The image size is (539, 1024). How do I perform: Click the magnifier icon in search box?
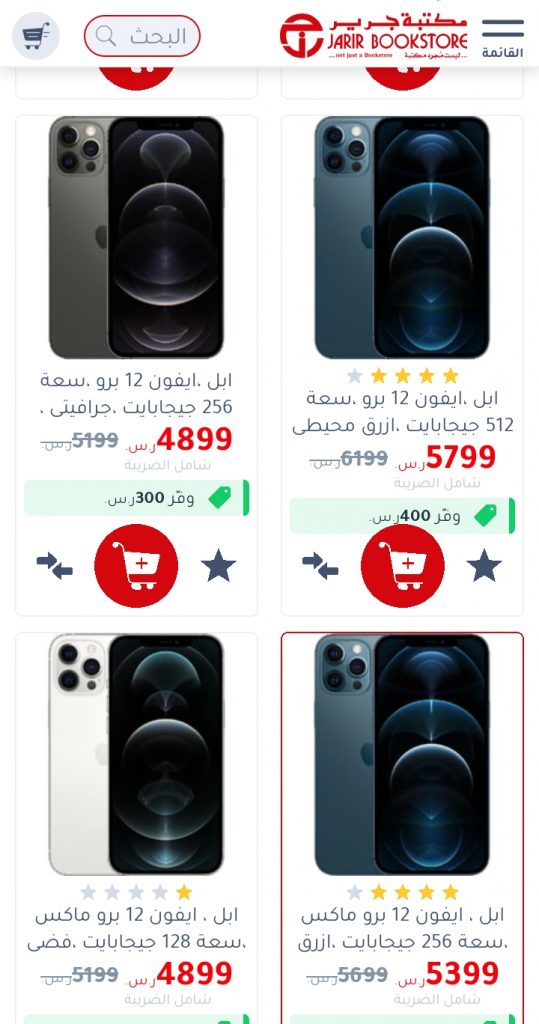pyautogui.click(x=106, y=36)
